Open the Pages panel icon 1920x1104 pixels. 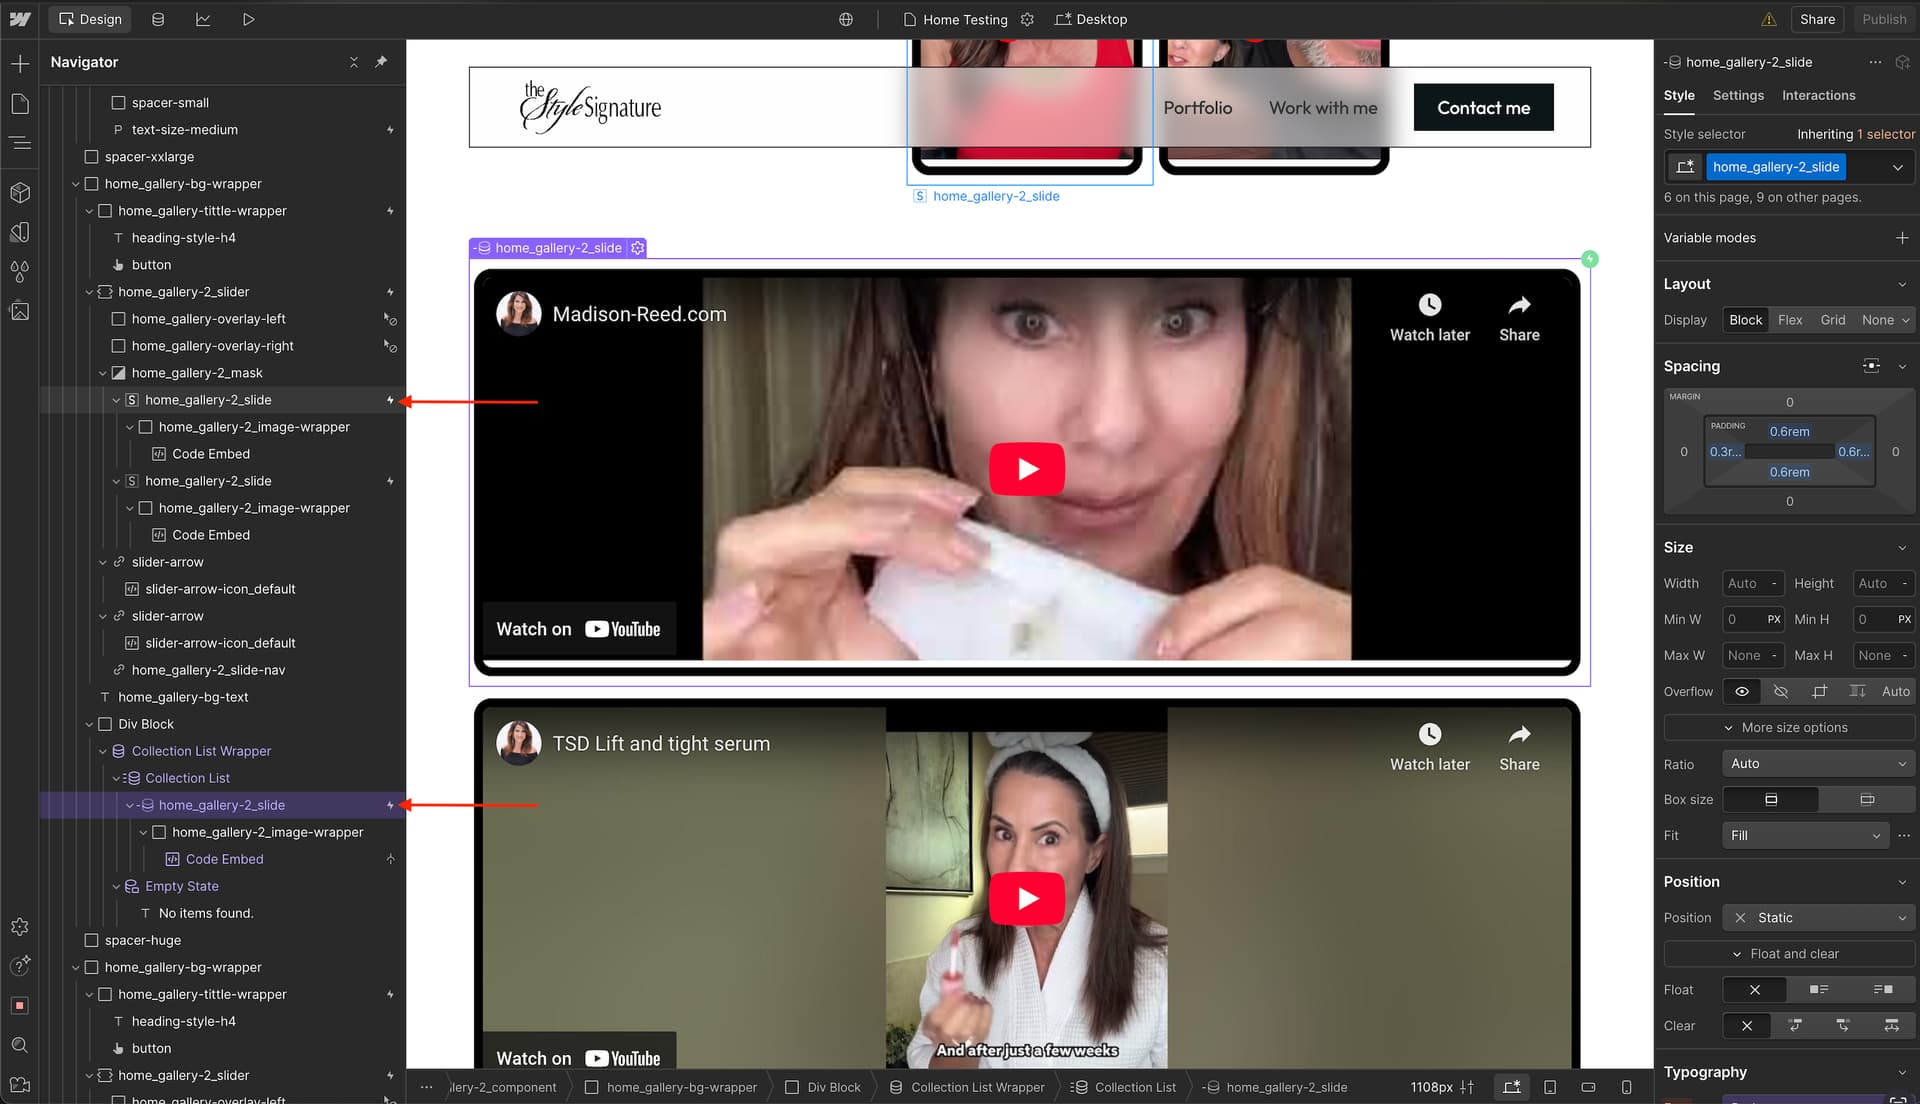20,104
